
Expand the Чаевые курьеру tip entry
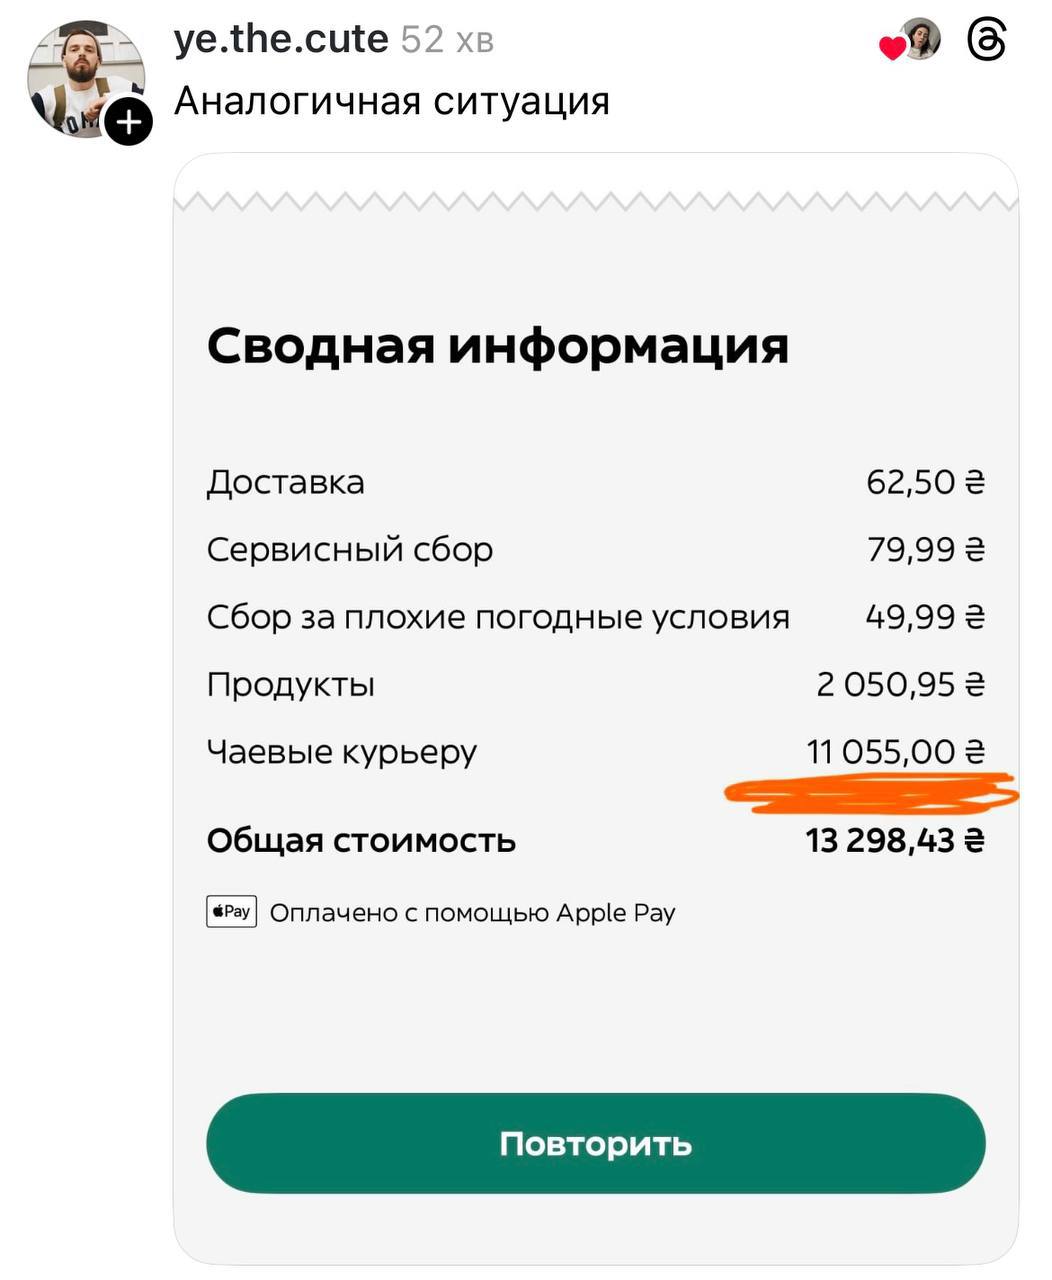341,751
